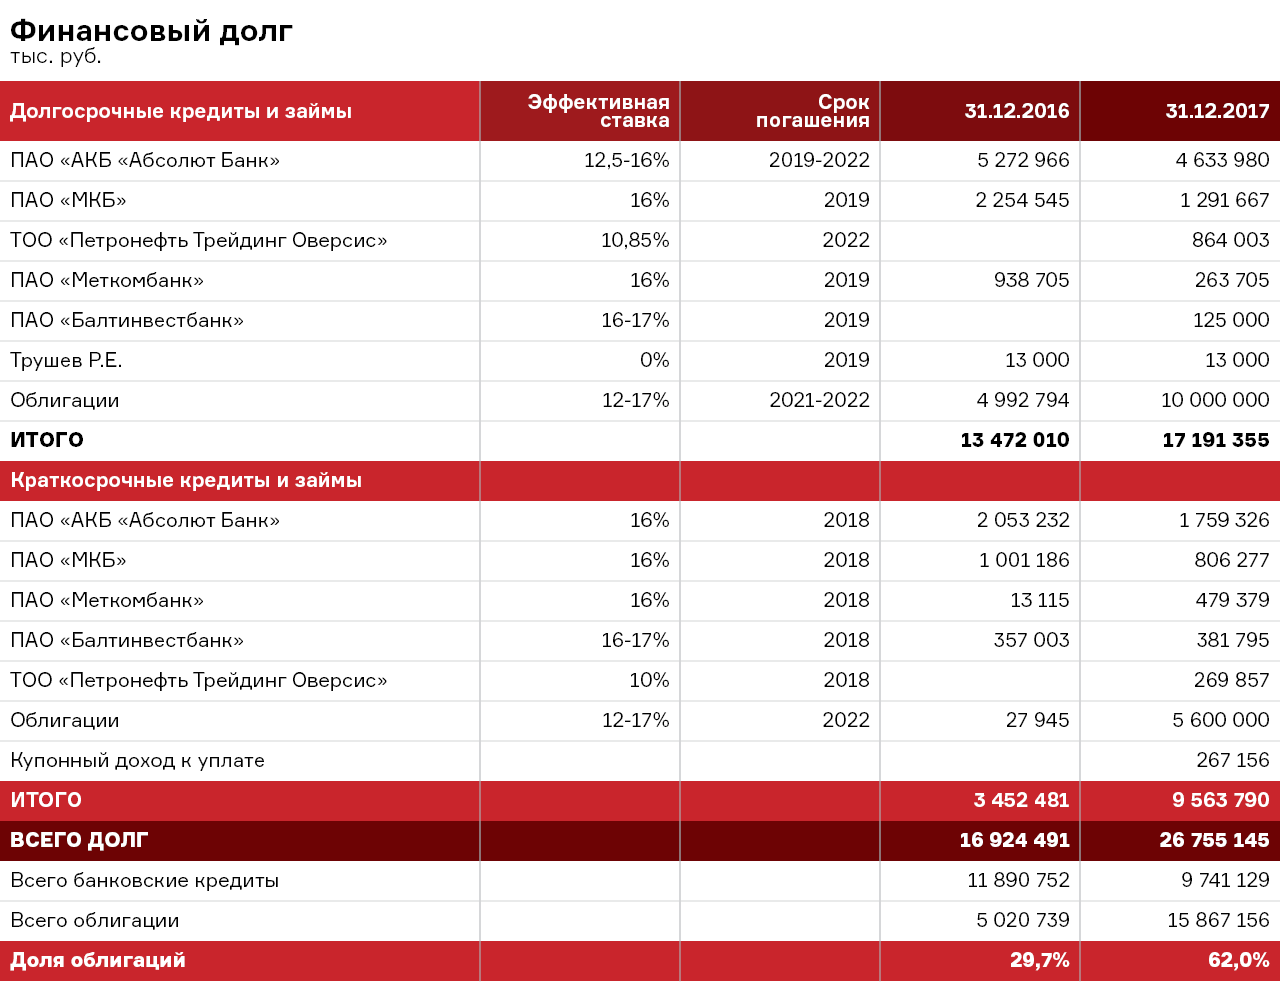Select the value '125 000'
This screenshot has width=1280, height=982.
(x=1231, y=320)
